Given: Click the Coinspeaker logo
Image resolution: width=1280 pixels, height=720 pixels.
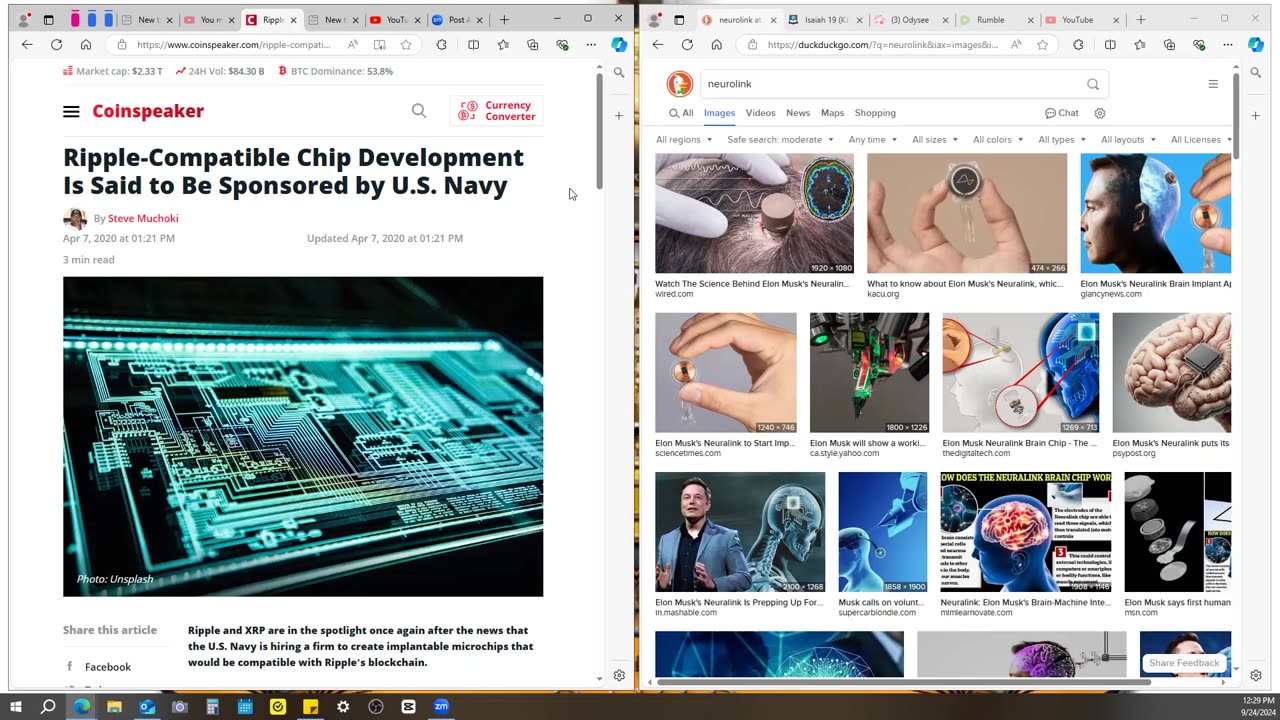Looking at the screenshot, I should [148, 111].
